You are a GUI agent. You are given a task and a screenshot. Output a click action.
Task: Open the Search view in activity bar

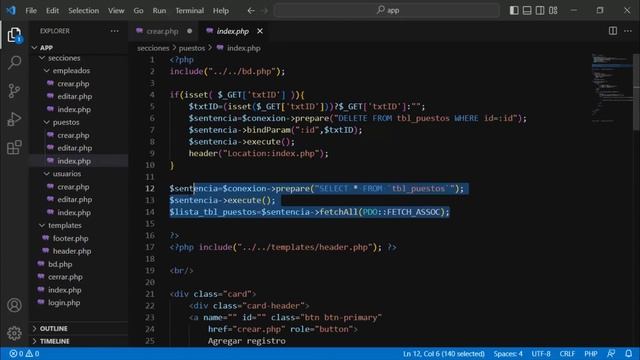click(14, 62)
